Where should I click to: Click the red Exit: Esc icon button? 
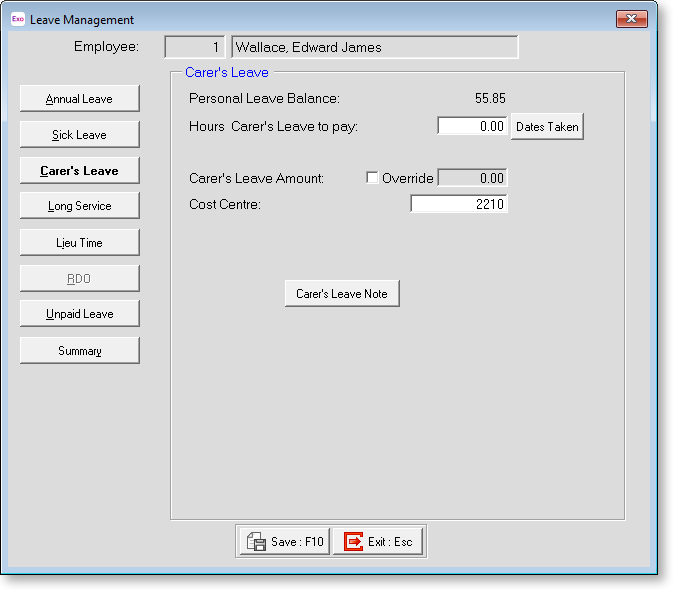(x=379, y=541)
